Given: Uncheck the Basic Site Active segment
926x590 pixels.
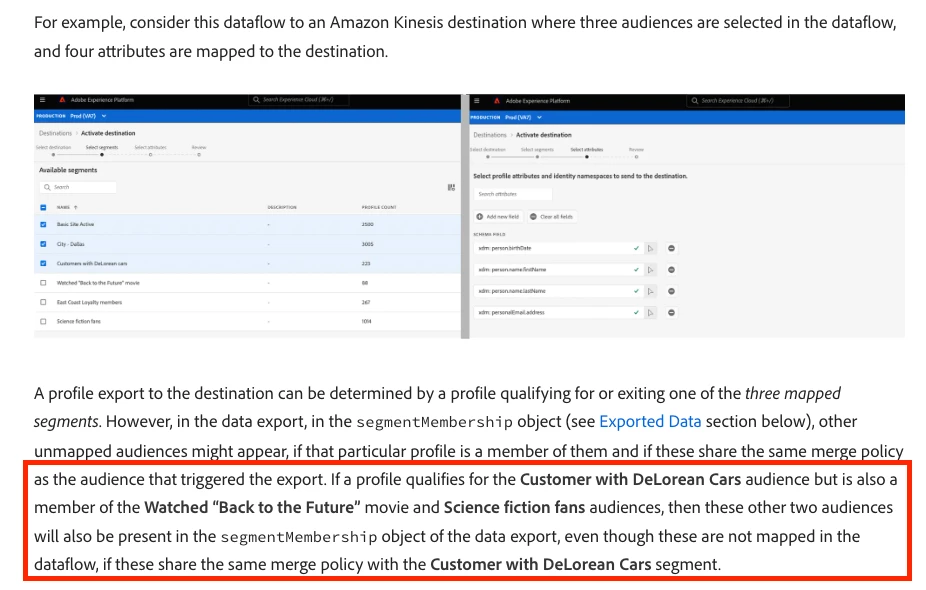Looking at the screenshot, I should 43,224.
